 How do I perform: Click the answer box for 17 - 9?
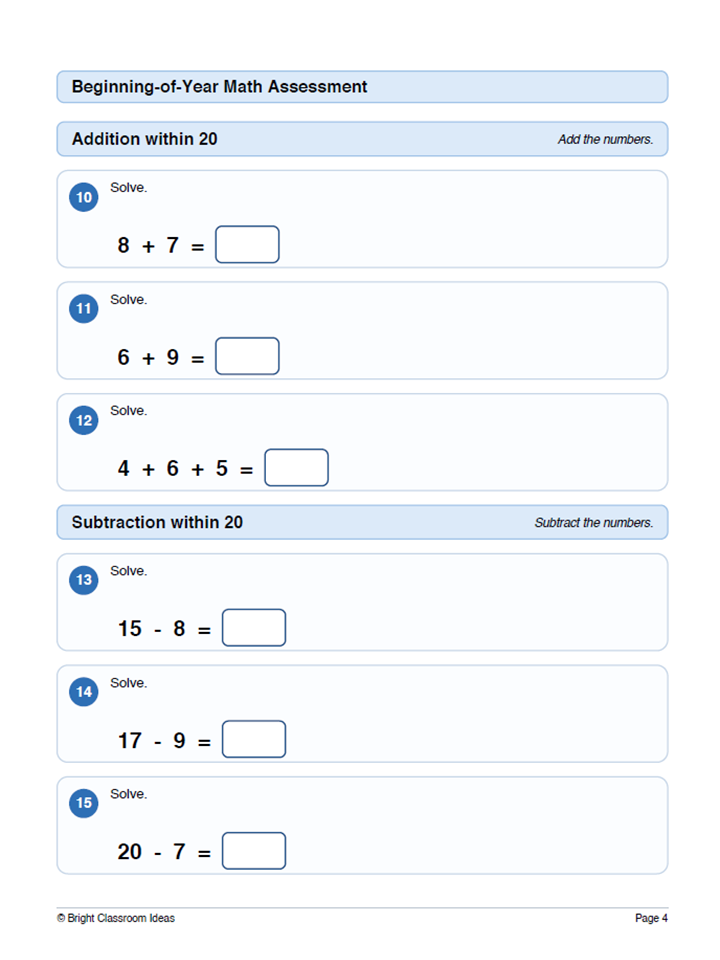pyautogui.click(x=254, y=739)
